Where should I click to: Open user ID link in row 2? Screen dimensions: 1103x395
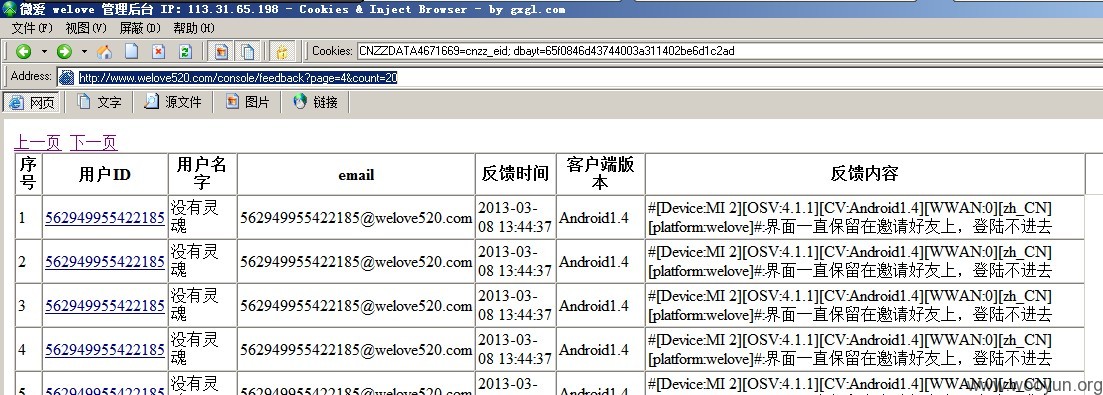pos(105,261)
